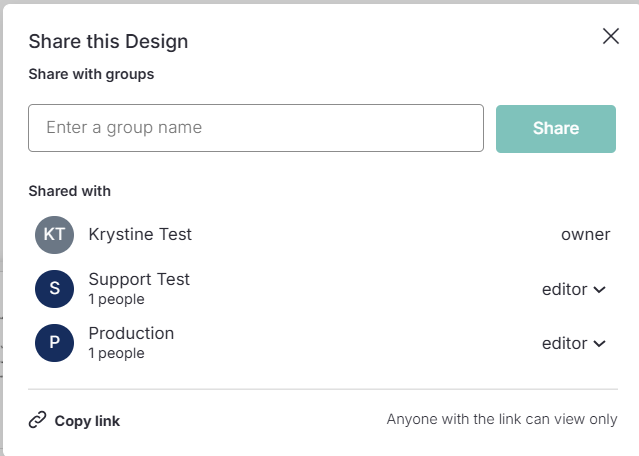Click the owner label for Krystine Test

585,234
